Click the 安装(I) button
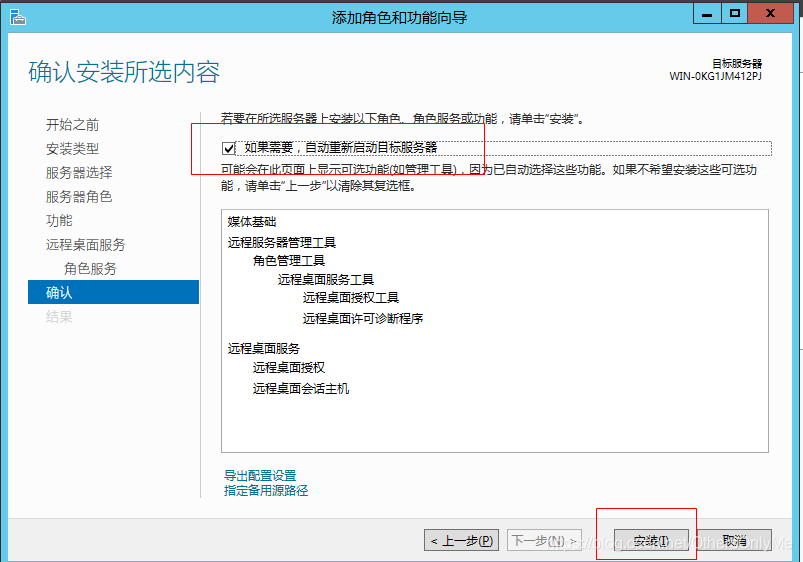 pos(651,540)
